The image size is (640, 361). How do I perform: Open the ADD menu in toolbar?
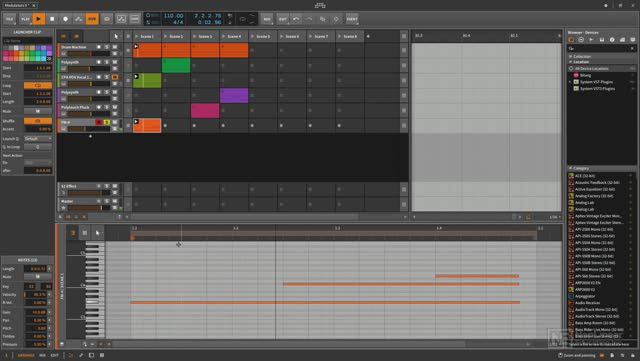point(267,19)
